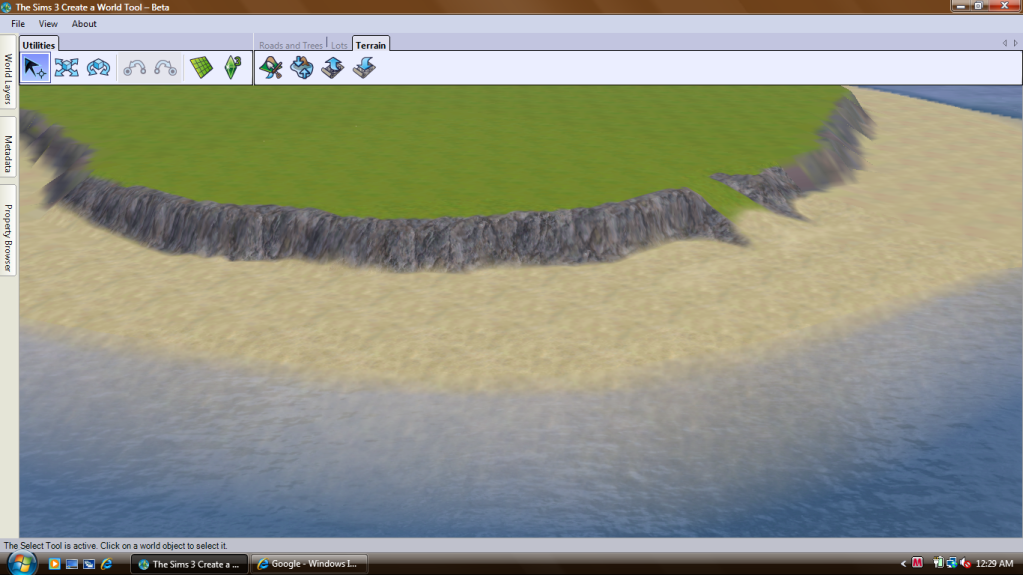1023x575 pixels.
Task: Click the green plumbob Edit in Game icon
Action: point(233,67)
